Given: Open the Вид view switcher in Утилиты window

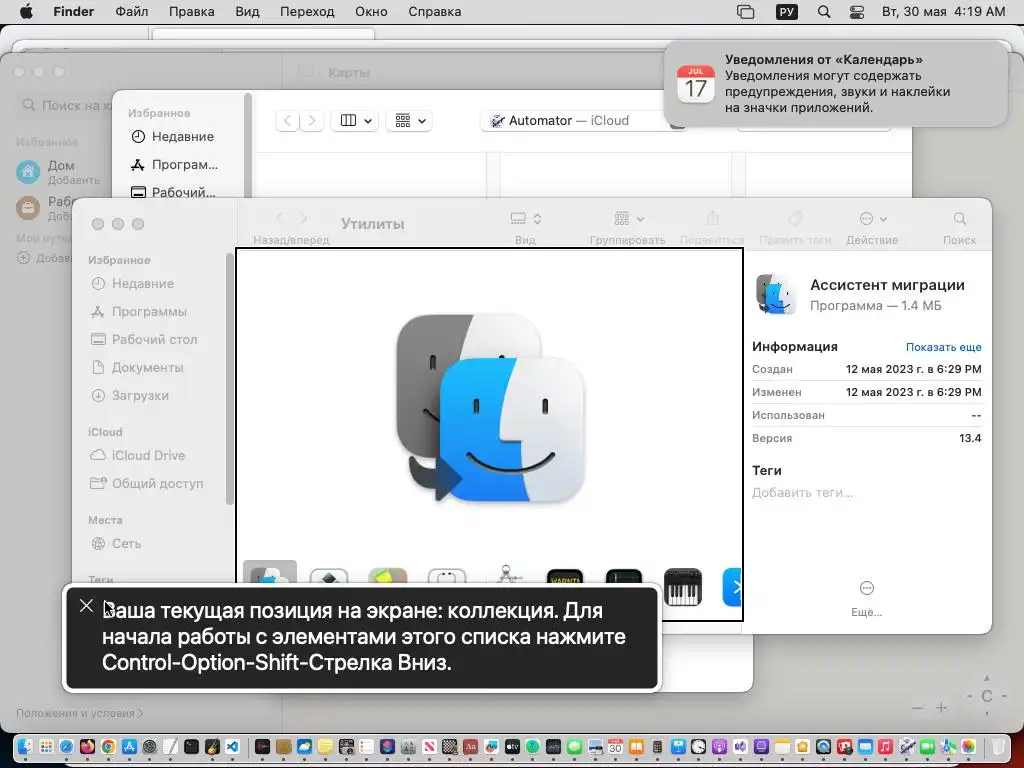Looking at the screenshot, I should [526, 219].
